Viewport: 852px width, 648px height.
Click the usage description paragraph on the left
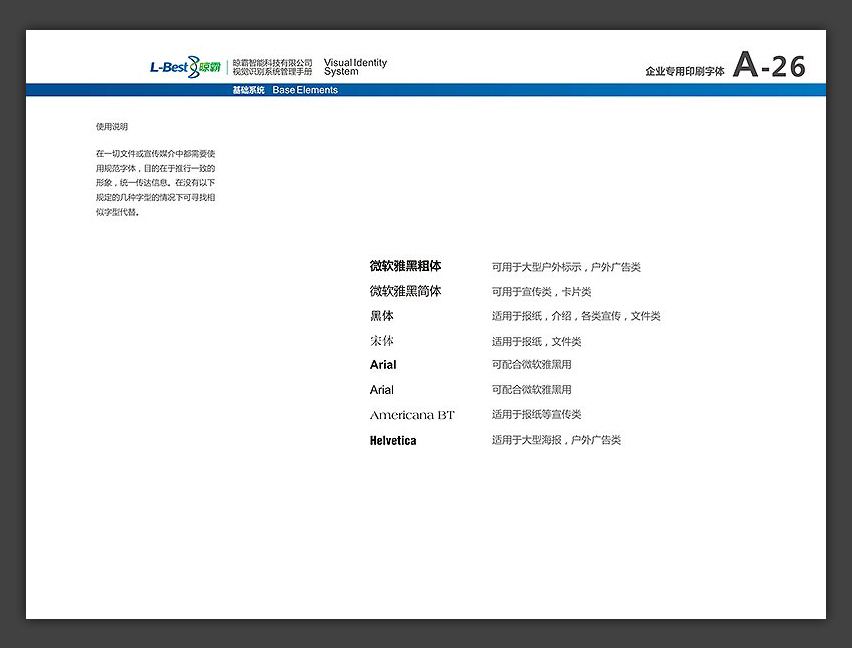point(155,183)
